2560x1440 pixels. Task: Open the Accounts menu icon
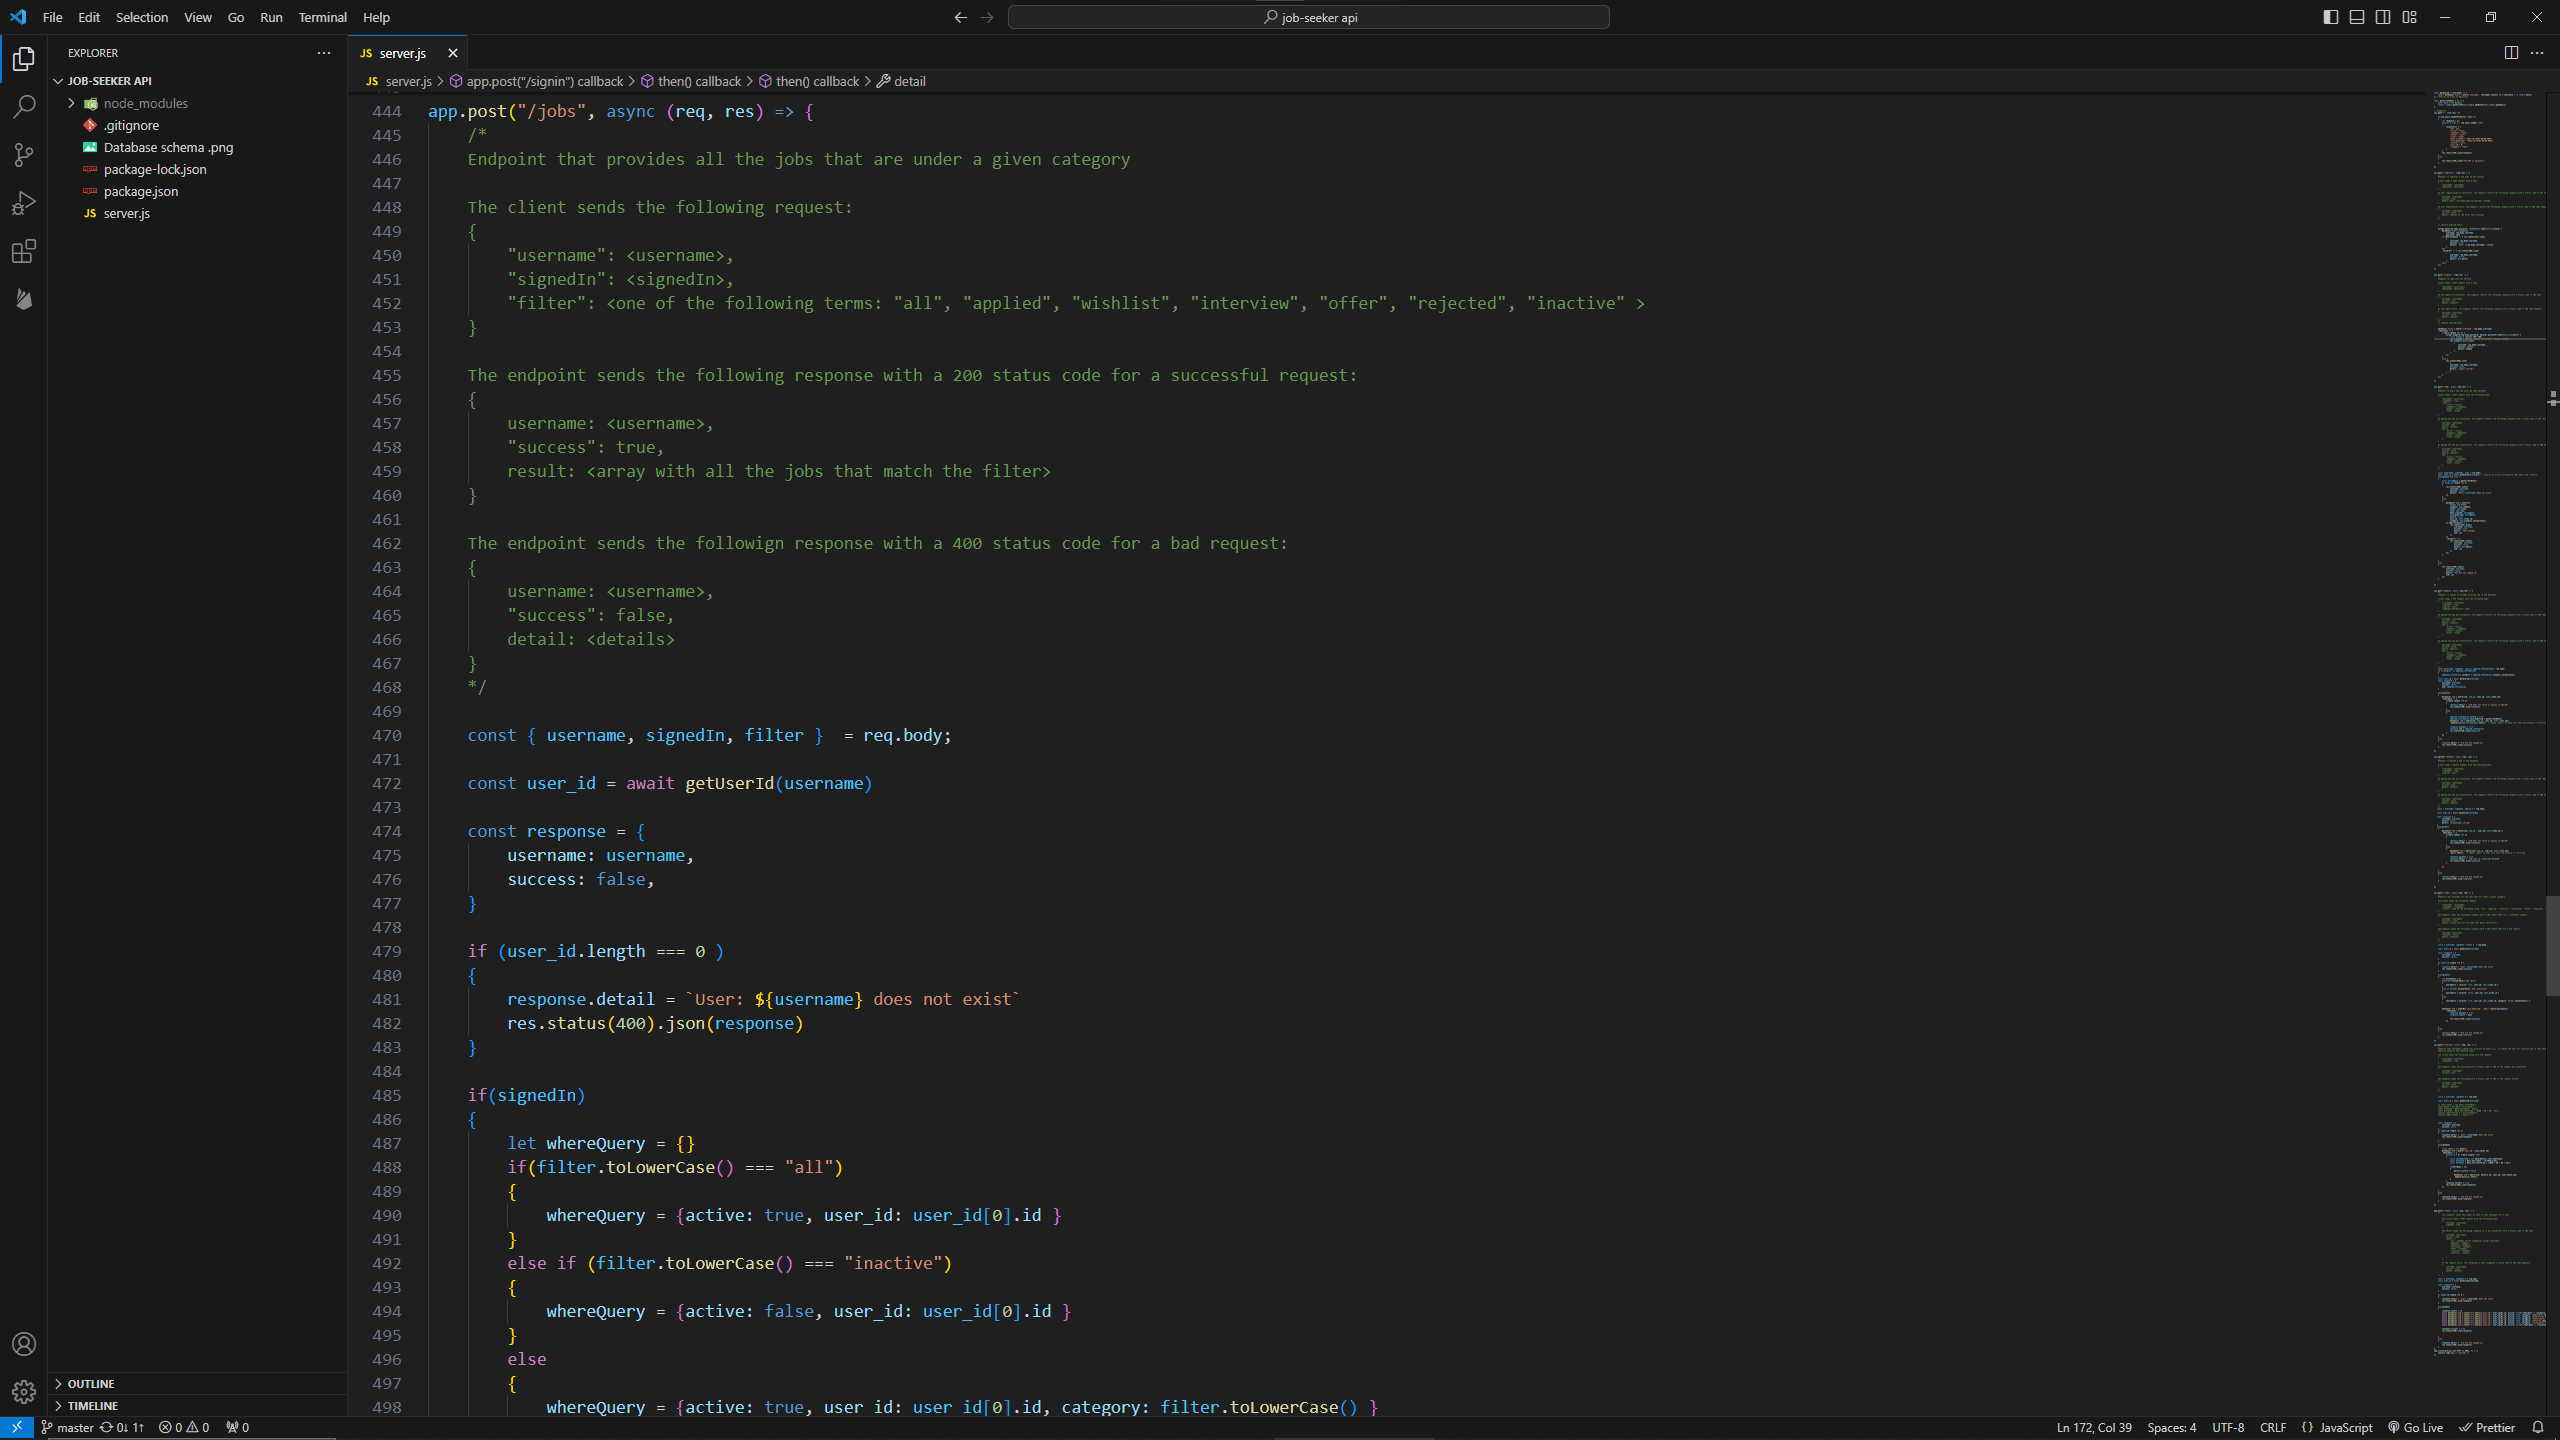(24, 1344)
